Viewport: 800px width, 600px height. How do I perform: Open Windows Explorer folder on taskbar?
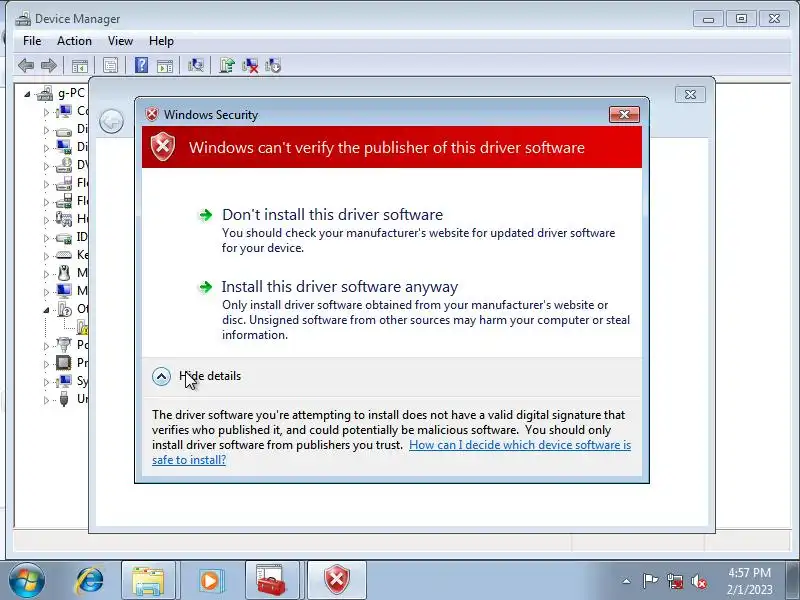pos(148,581)
